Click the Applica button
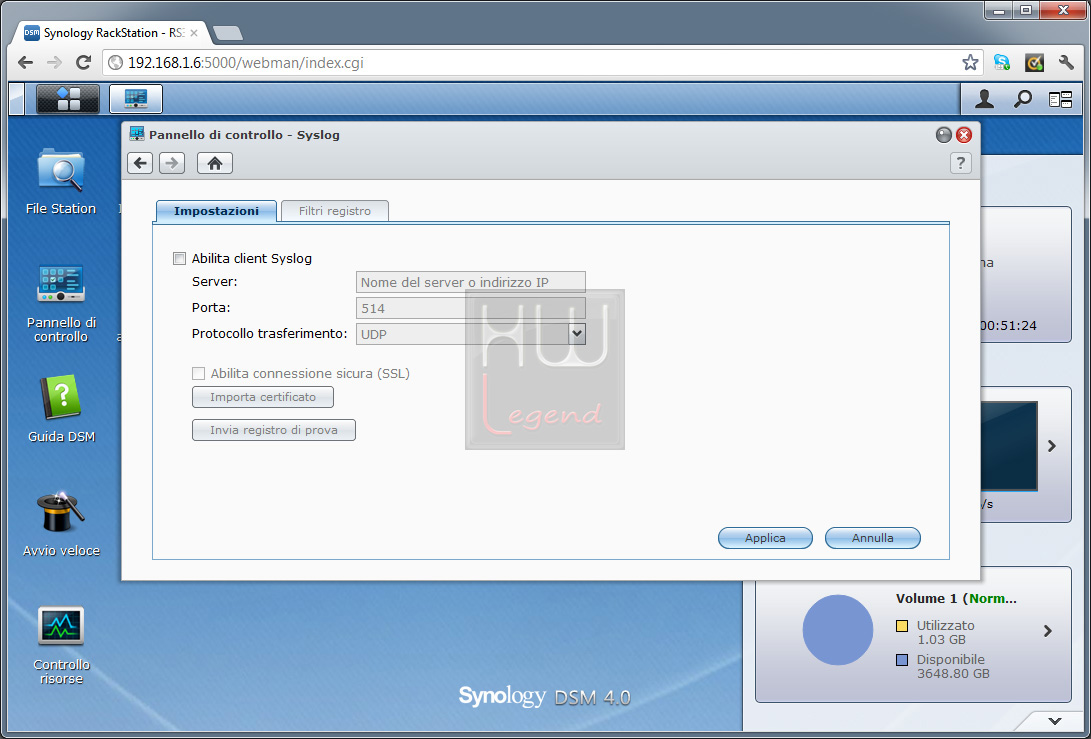 point(765,538)
